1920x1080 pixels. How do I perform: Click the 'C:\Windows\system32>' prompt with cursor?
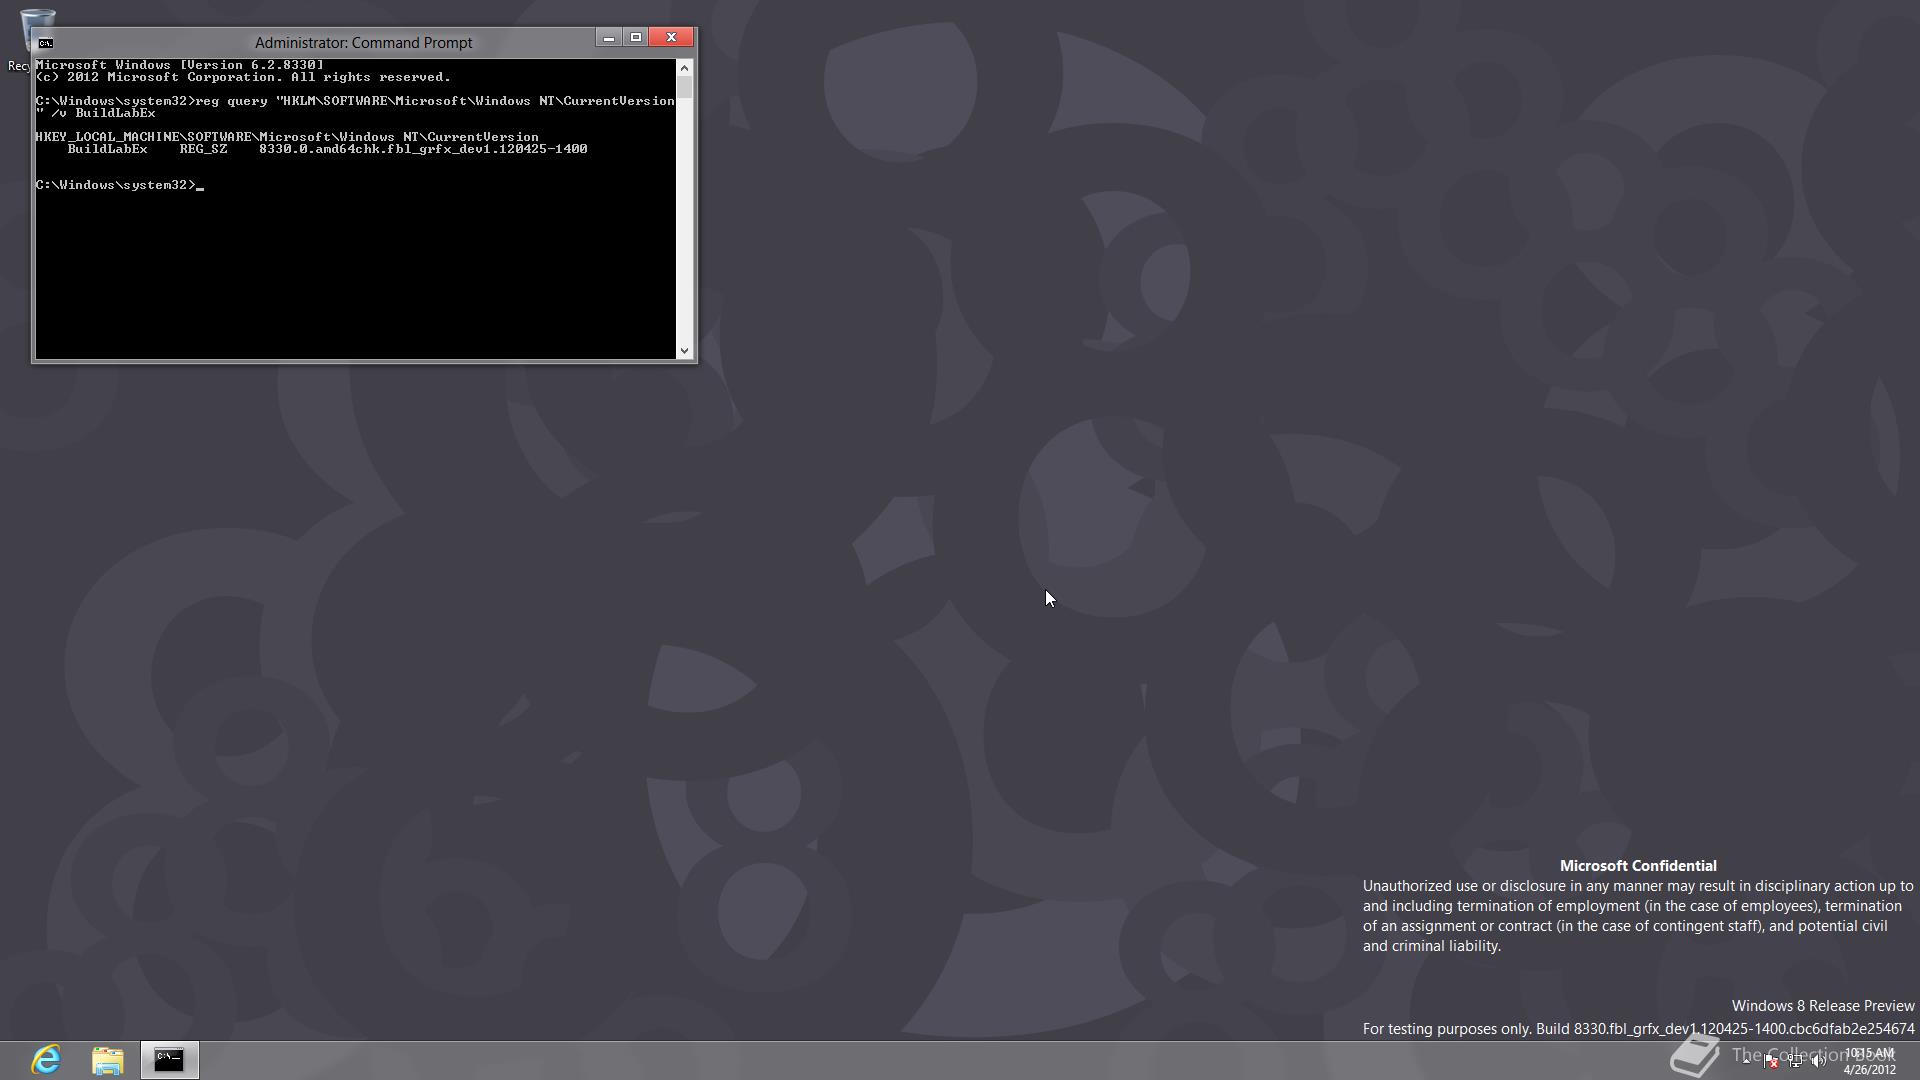coord(120,185)
